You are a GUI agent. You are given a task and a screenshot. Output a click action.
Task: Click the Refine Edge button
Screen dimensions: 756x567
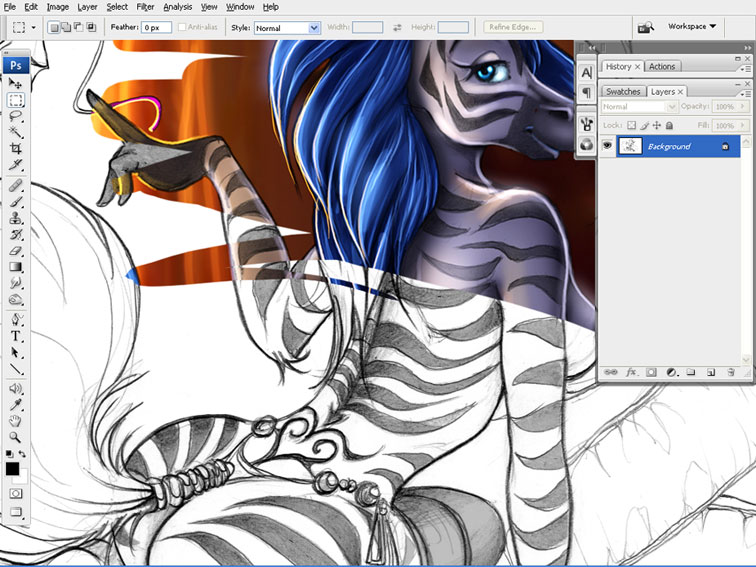click(x=512, y=28)
